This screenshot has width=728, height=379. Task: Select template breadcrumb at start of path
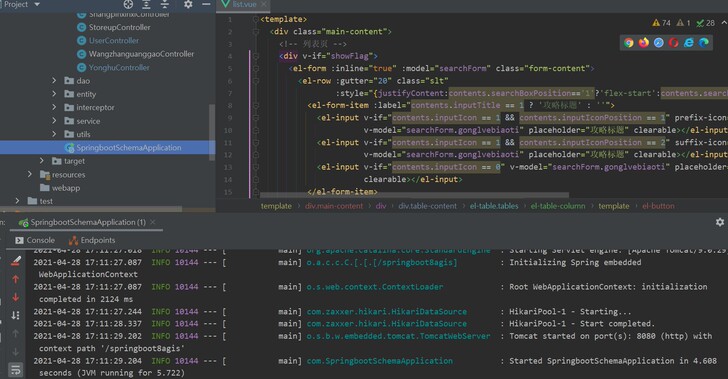click(276, 206)
